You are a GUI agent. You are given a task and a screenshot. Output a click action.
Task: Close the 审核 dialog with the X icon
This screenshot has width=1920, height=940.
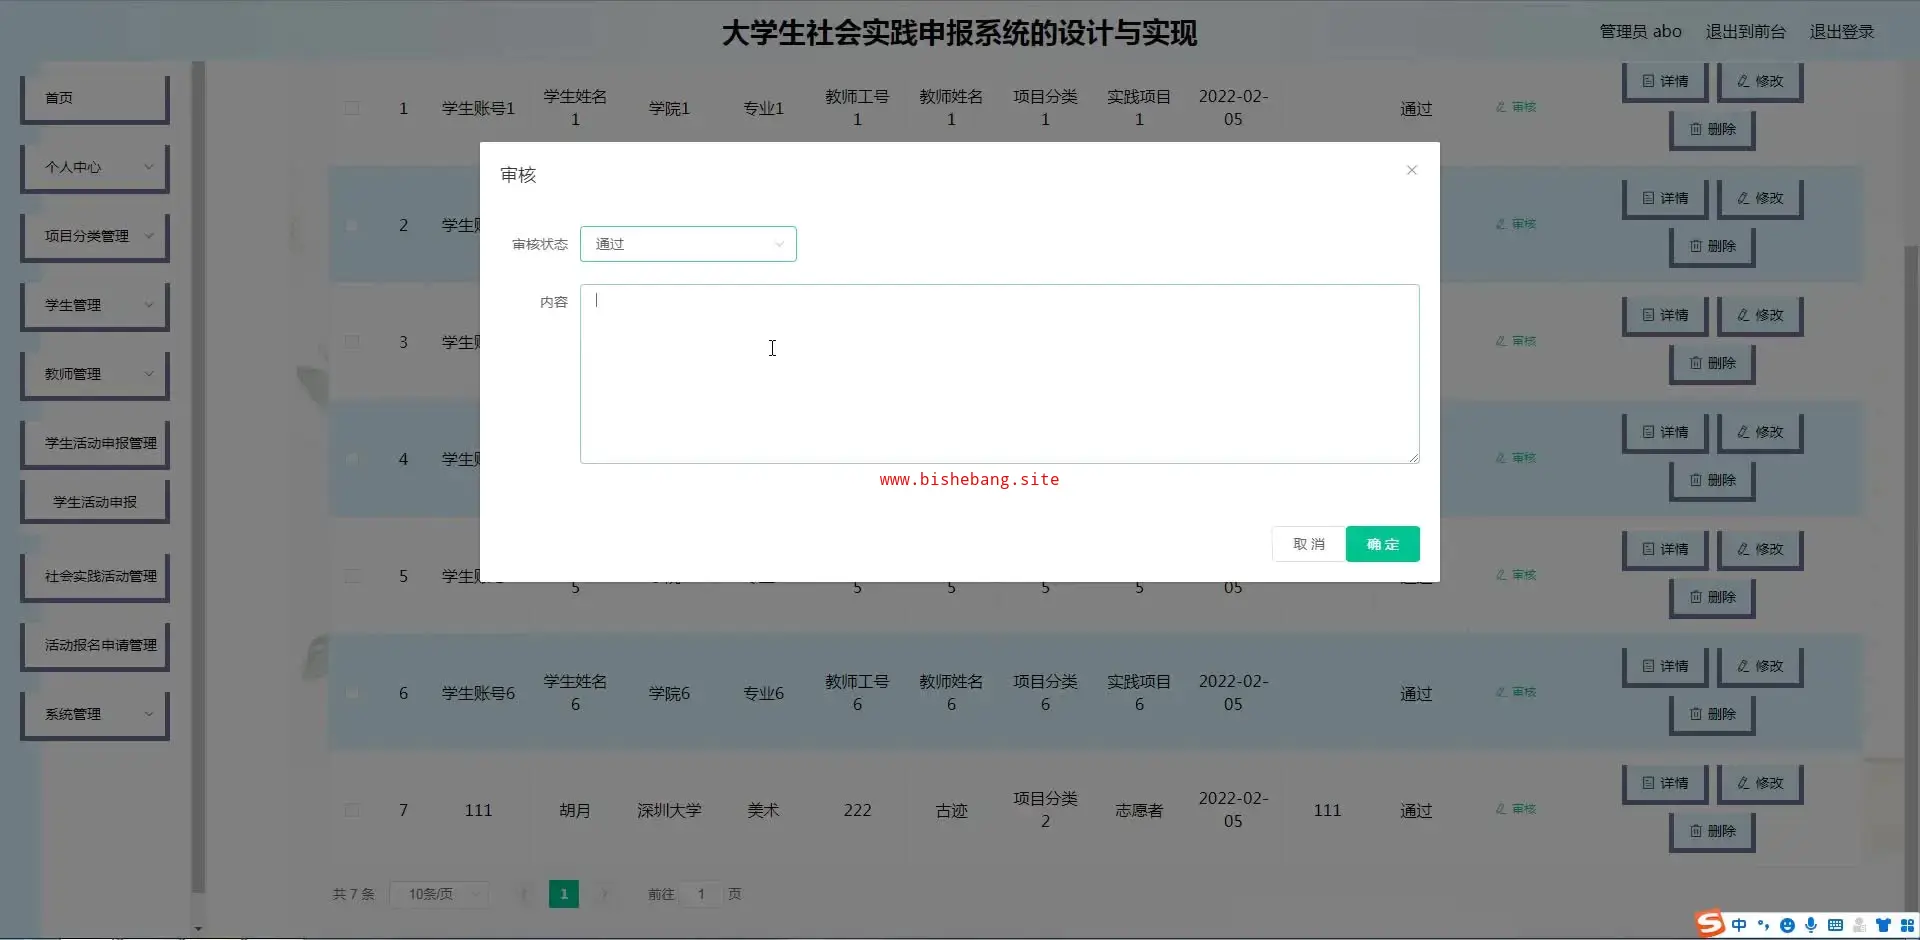pos(1411,170)
